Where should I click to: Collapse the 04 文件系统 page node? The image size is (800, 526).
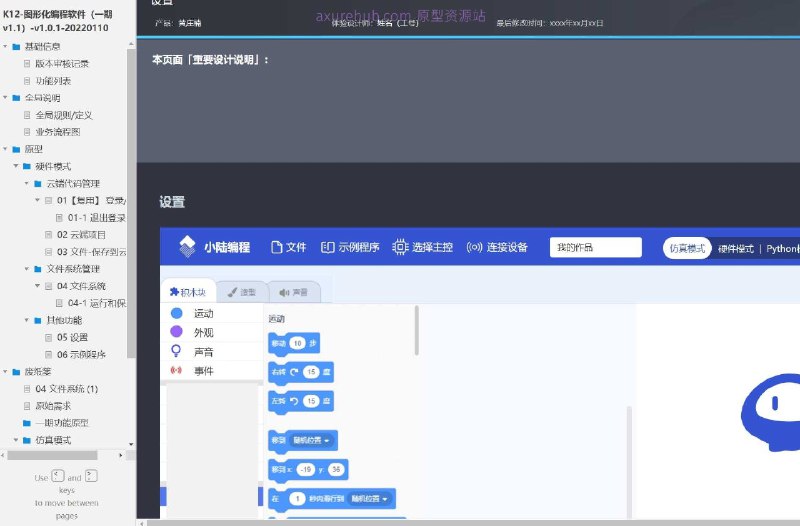coord(37,286)
